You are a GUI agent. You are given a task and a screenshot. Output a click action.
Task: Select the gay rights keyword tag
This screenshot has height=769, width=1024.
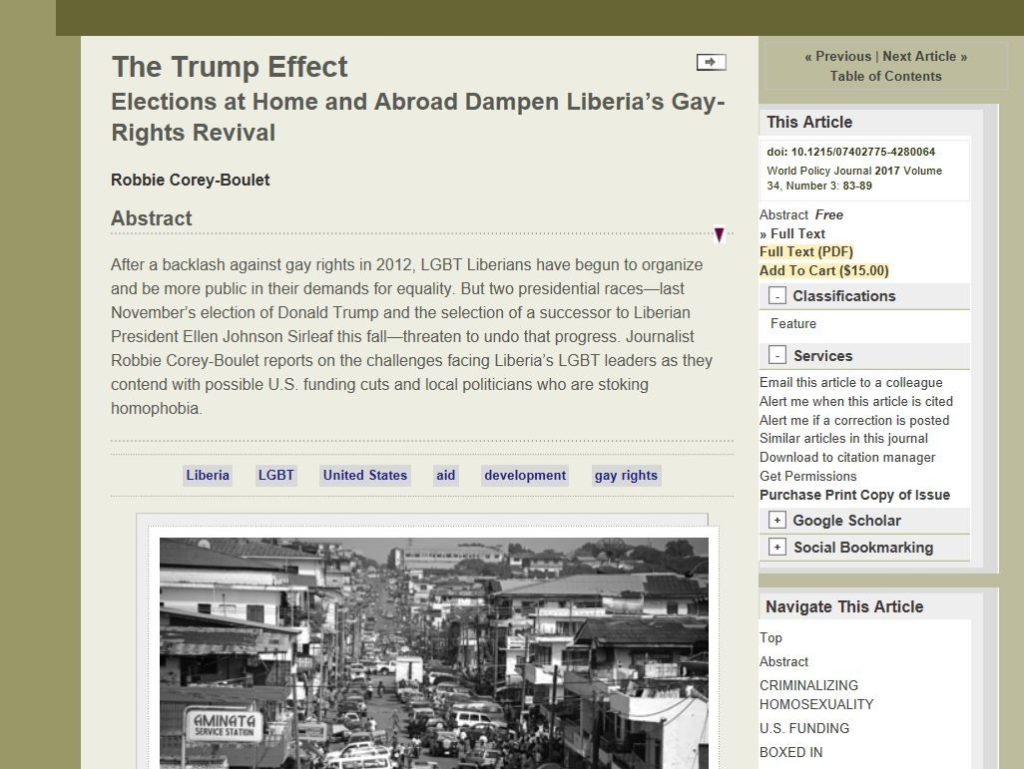click(626, 475)
